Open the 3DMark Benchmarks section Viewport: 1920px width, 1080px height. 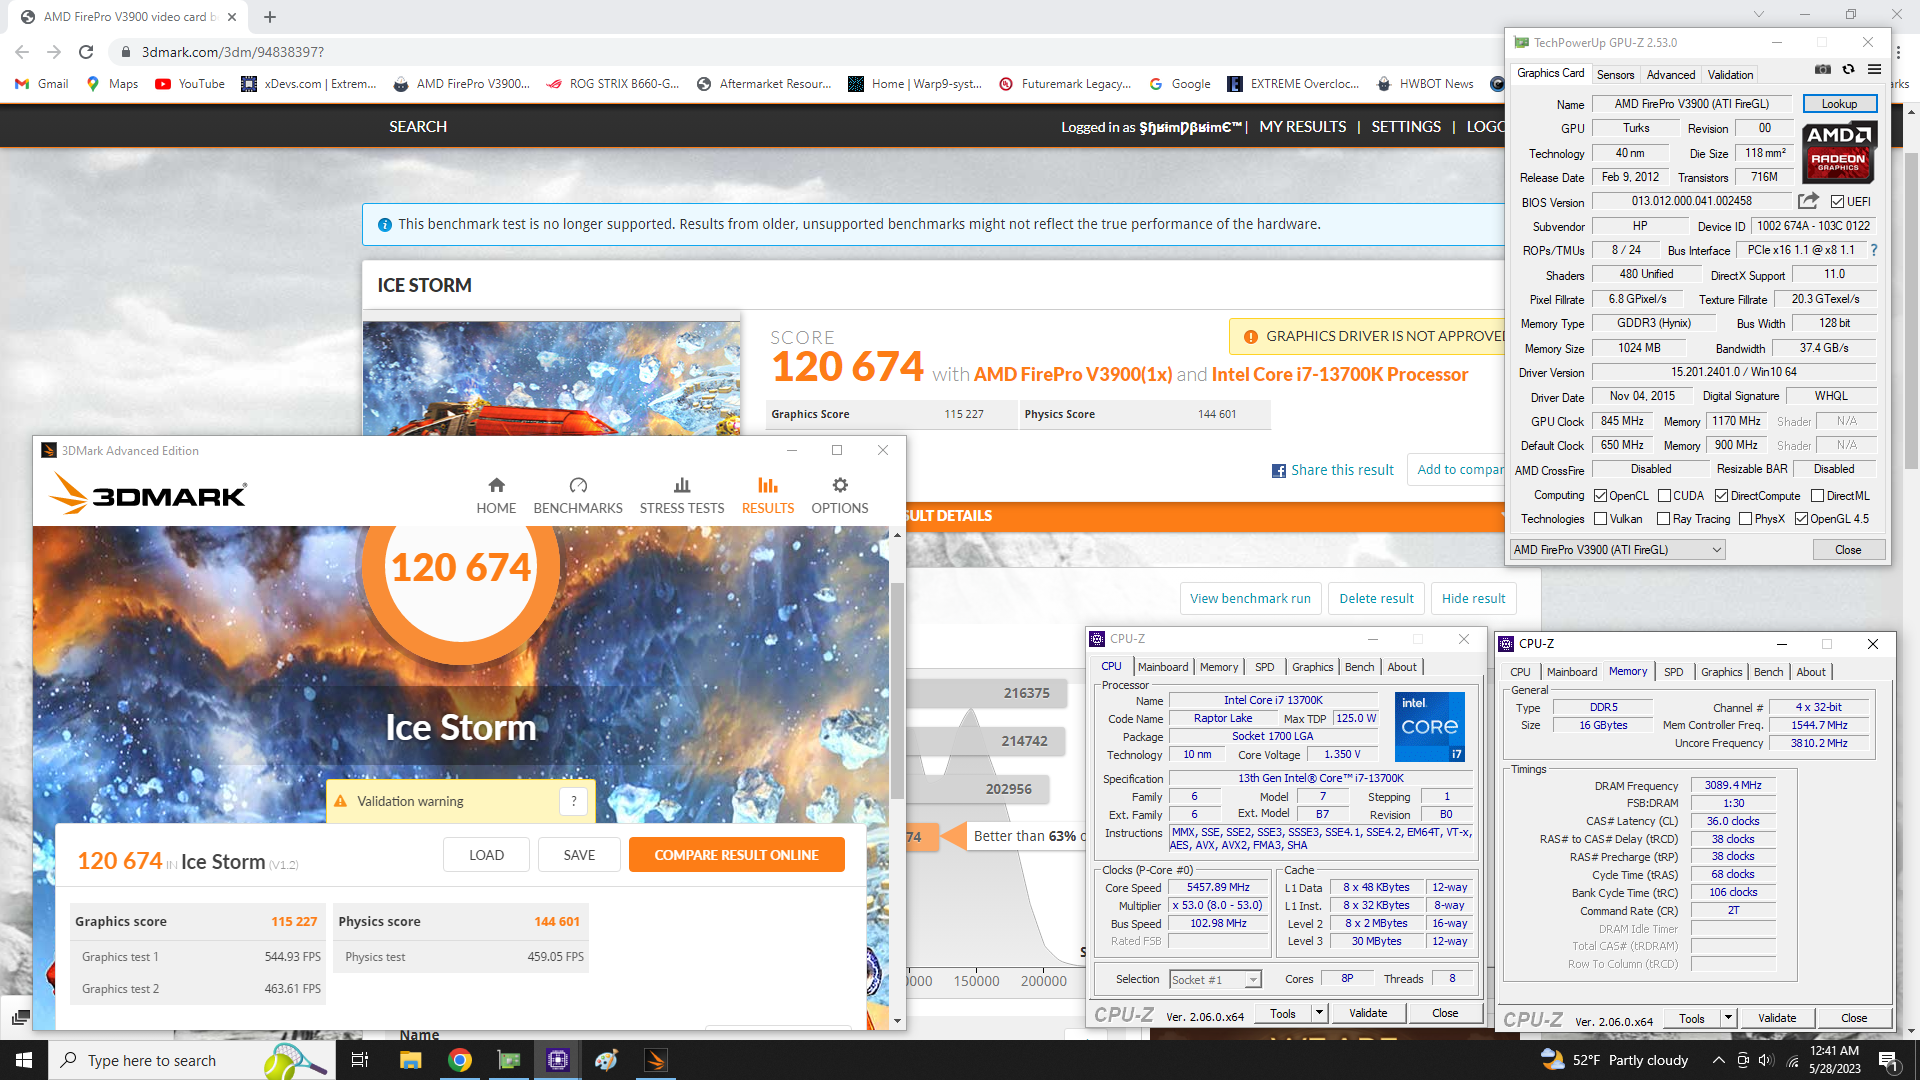578,496
